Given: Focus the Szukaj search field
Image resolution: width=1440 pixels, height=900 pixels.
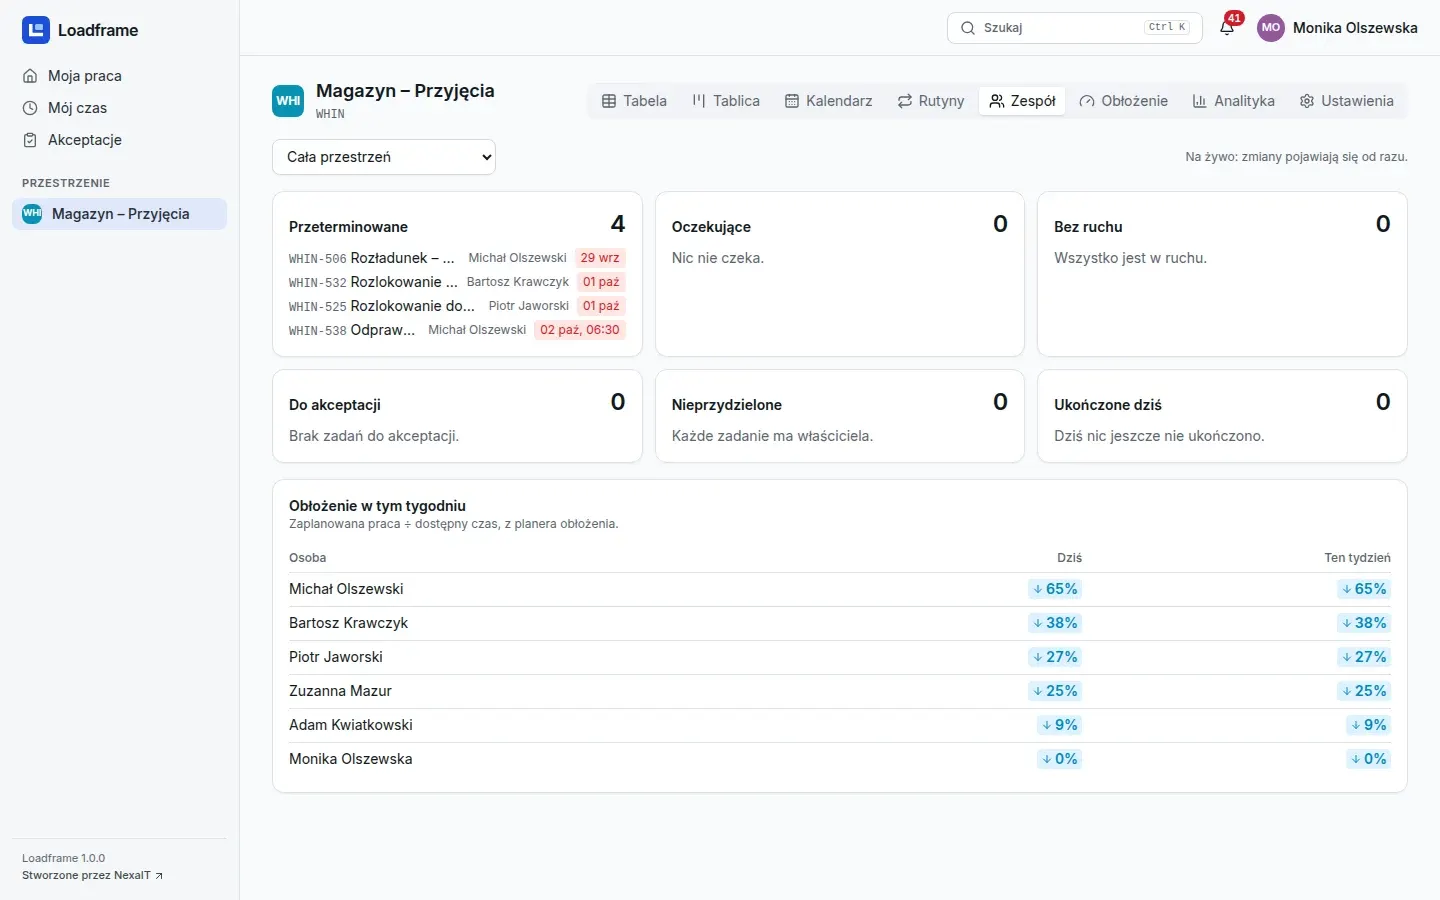Looking at the screenshot, I should pyautogui.click(x=1075, y=28).
